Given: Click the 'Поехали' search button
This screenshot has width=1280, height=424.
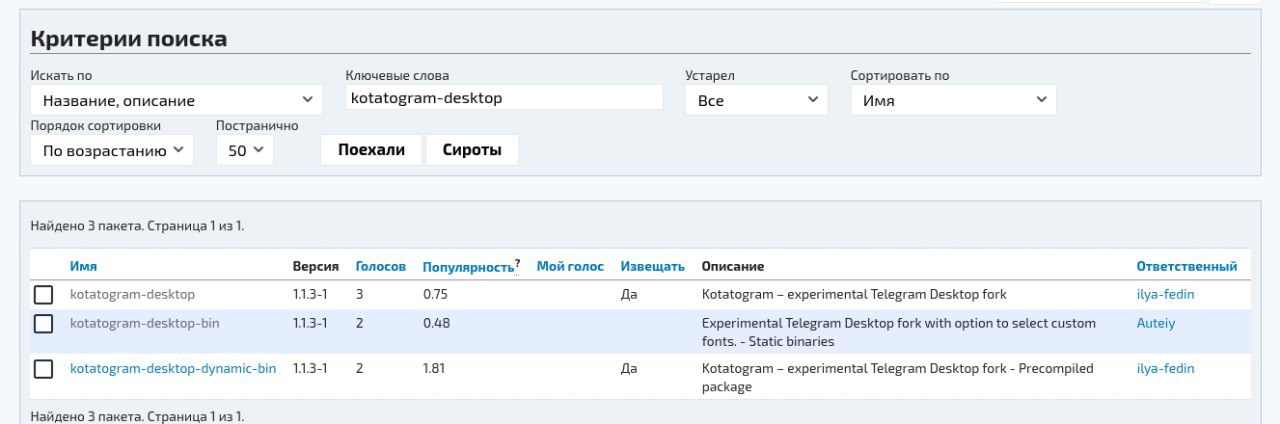Looking at the screenshot, I should point(372,150).
